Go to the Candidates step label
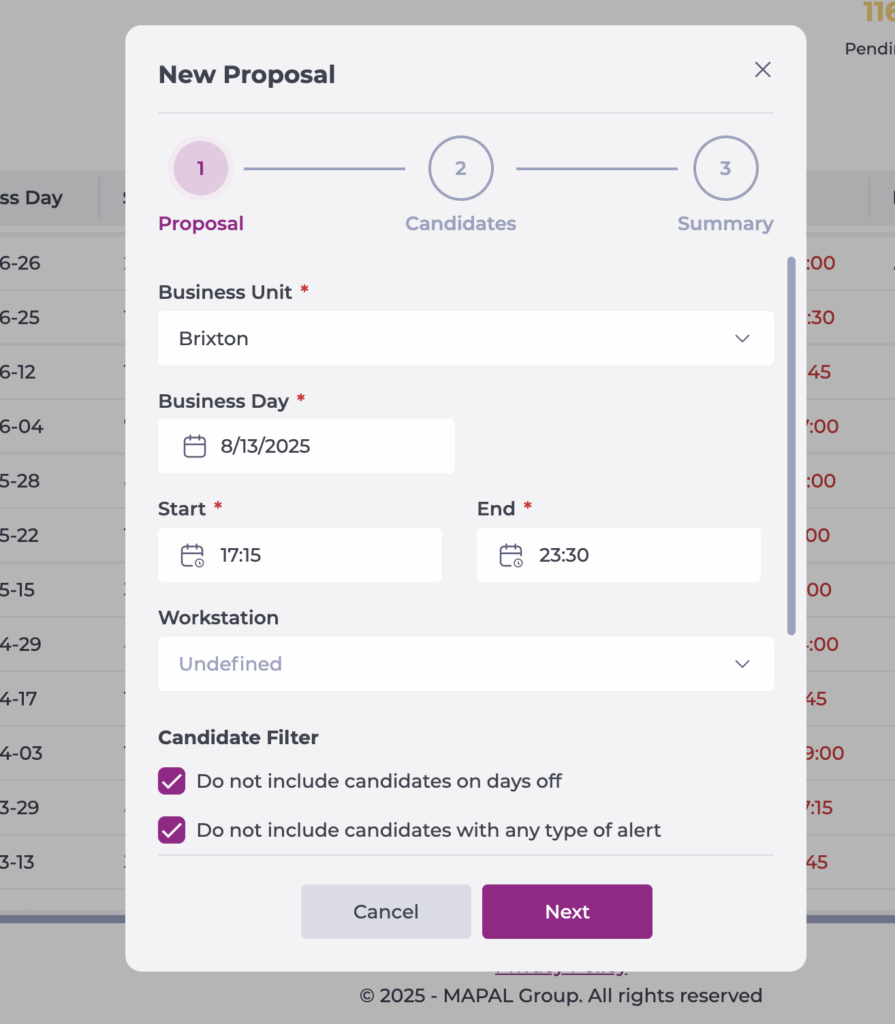 (460, 224)
